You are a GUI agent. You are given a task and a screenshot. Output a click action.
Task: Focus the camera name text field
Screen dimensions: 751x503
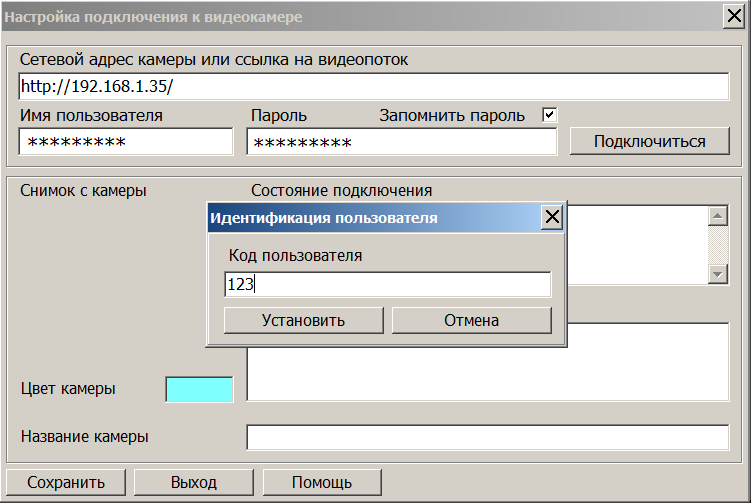(x=488, y=438)
